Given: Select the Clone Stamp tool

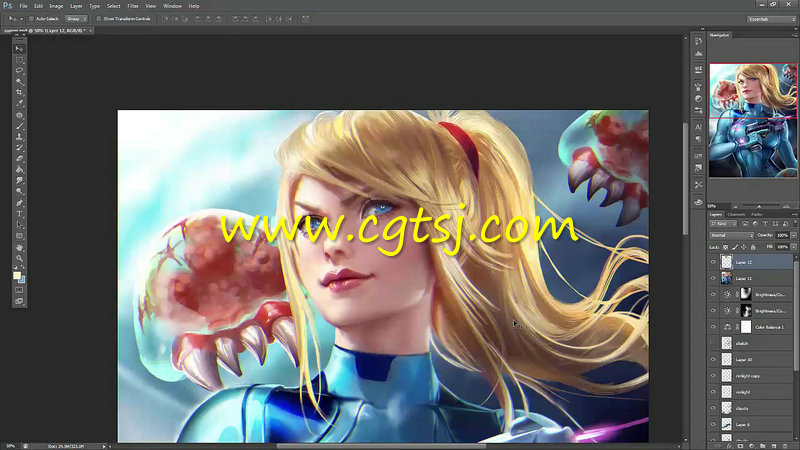Looking at the screenshot, I should point(19,137).
